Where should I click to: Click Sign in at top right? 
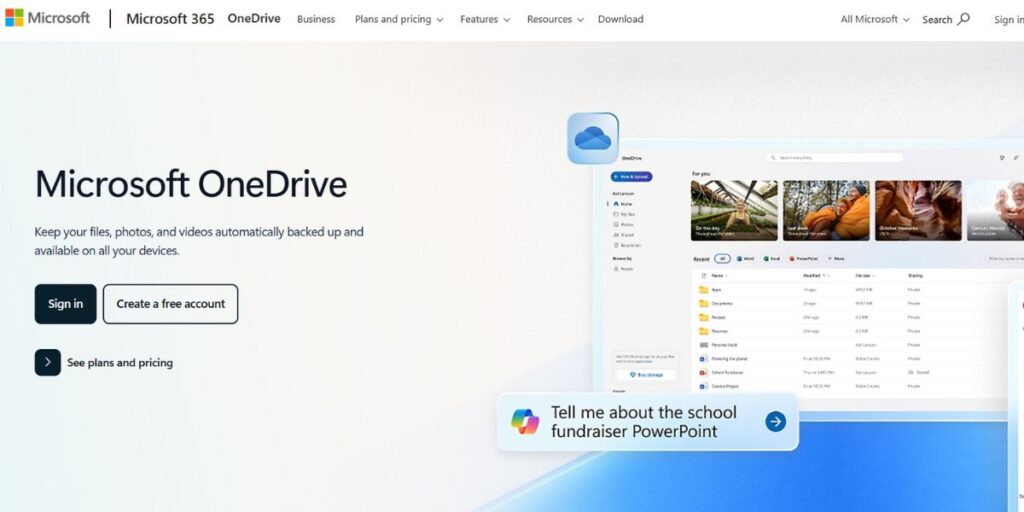pyautogui.click(x=1008, y=20)
